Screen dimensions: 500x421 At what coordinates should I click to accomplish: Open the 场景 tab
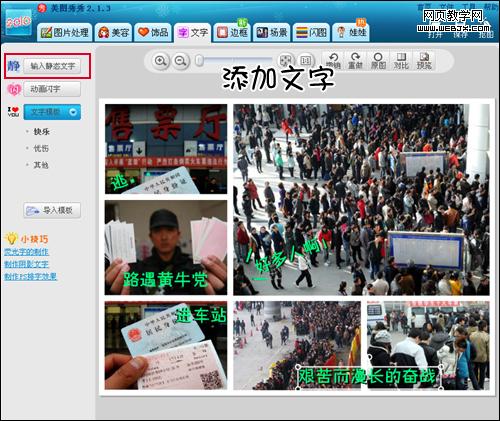point(272,32)
